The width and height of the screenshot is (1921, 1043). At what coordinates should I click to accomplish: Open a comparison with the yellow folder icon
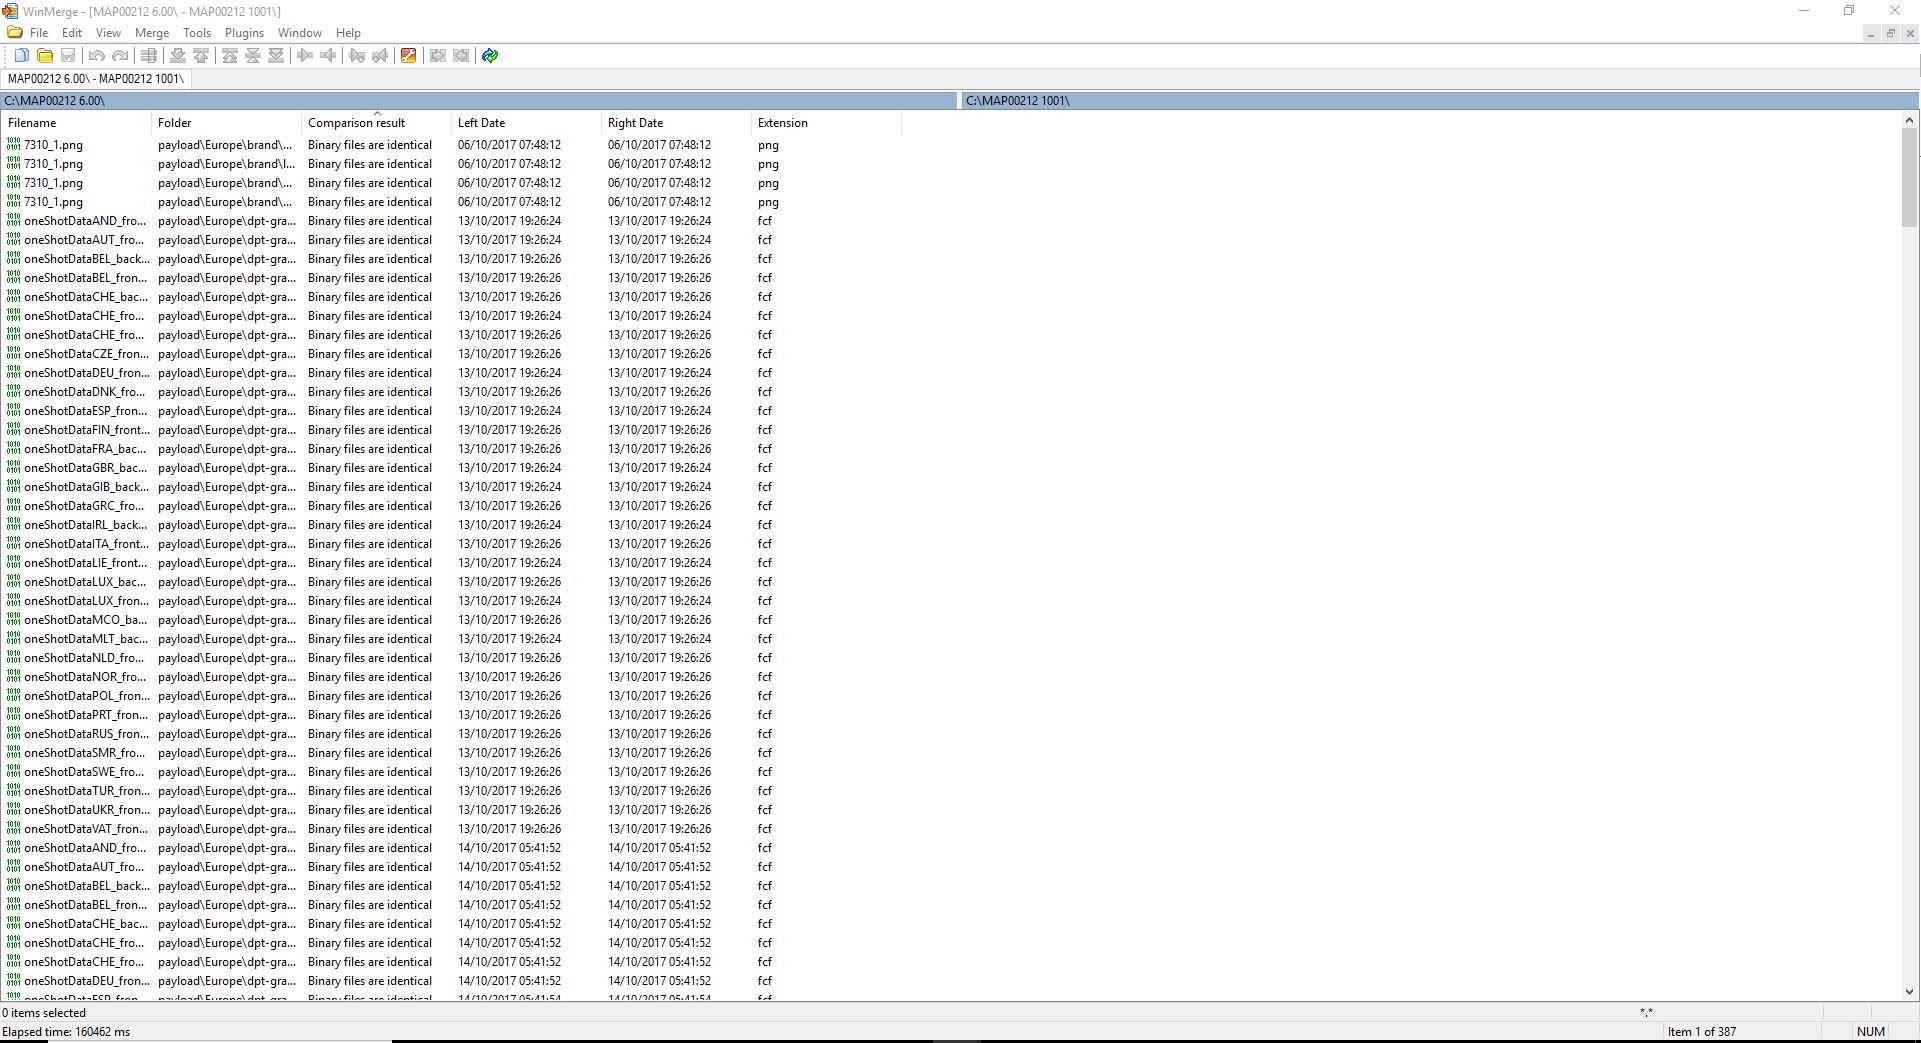point(45,56)
